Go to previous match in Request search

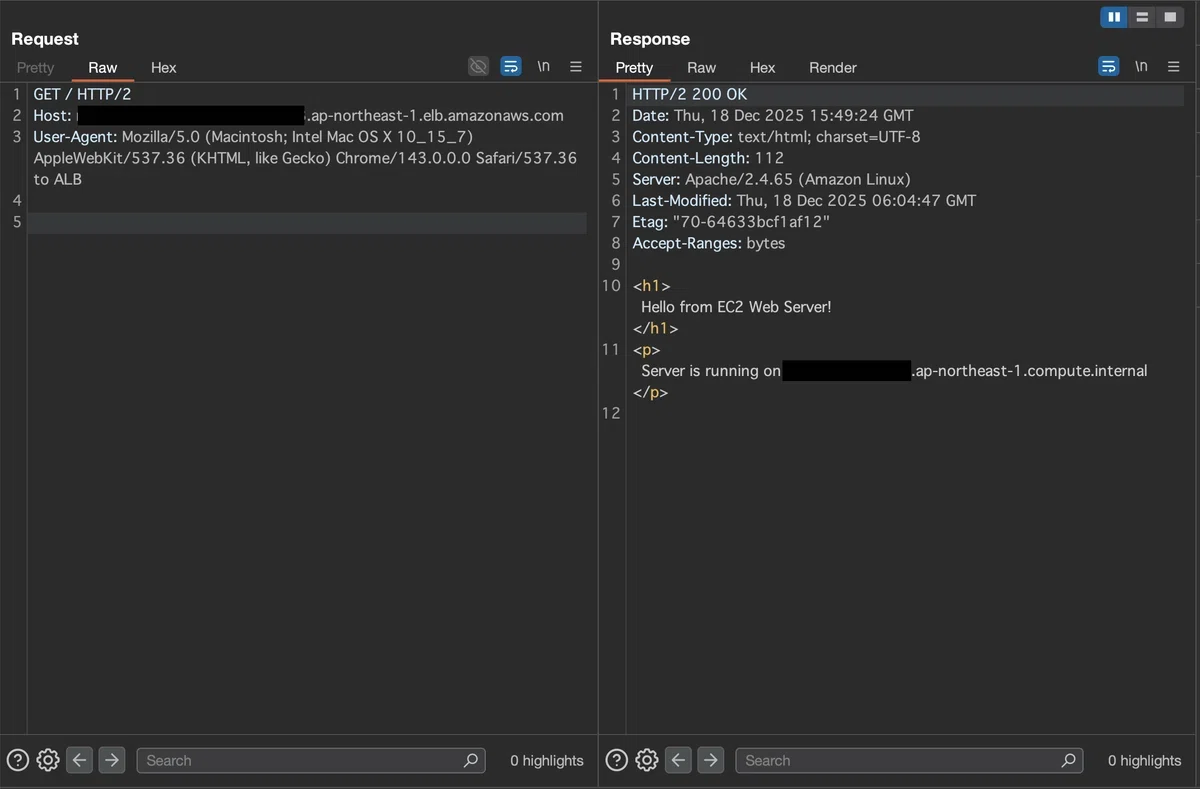[80, 760]
